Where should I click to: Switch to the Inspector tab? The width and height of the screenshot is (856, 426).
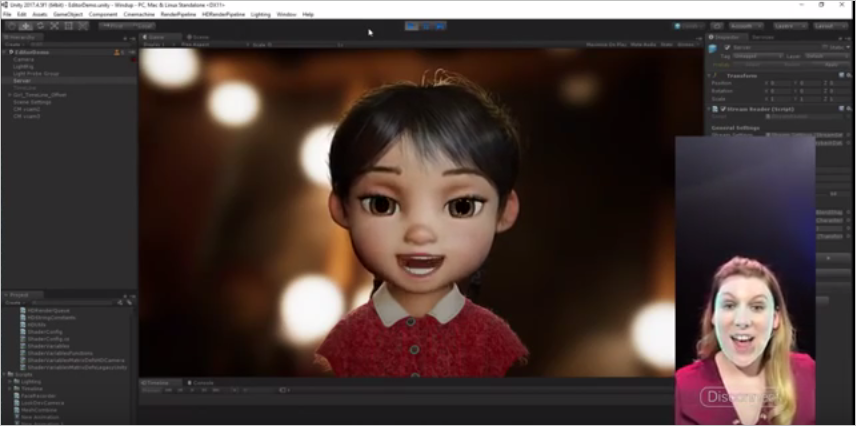727,37
